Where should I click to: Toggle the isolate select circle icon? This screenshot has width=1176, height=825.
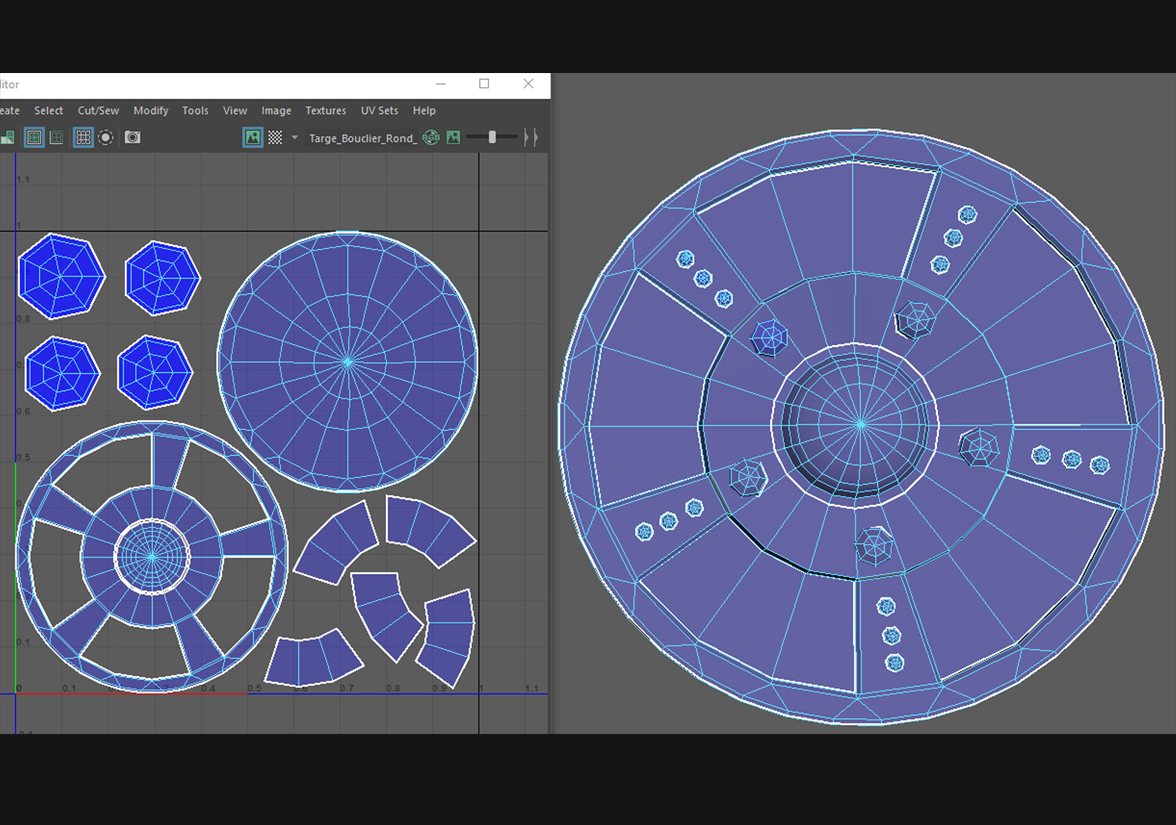pos(105,137)
